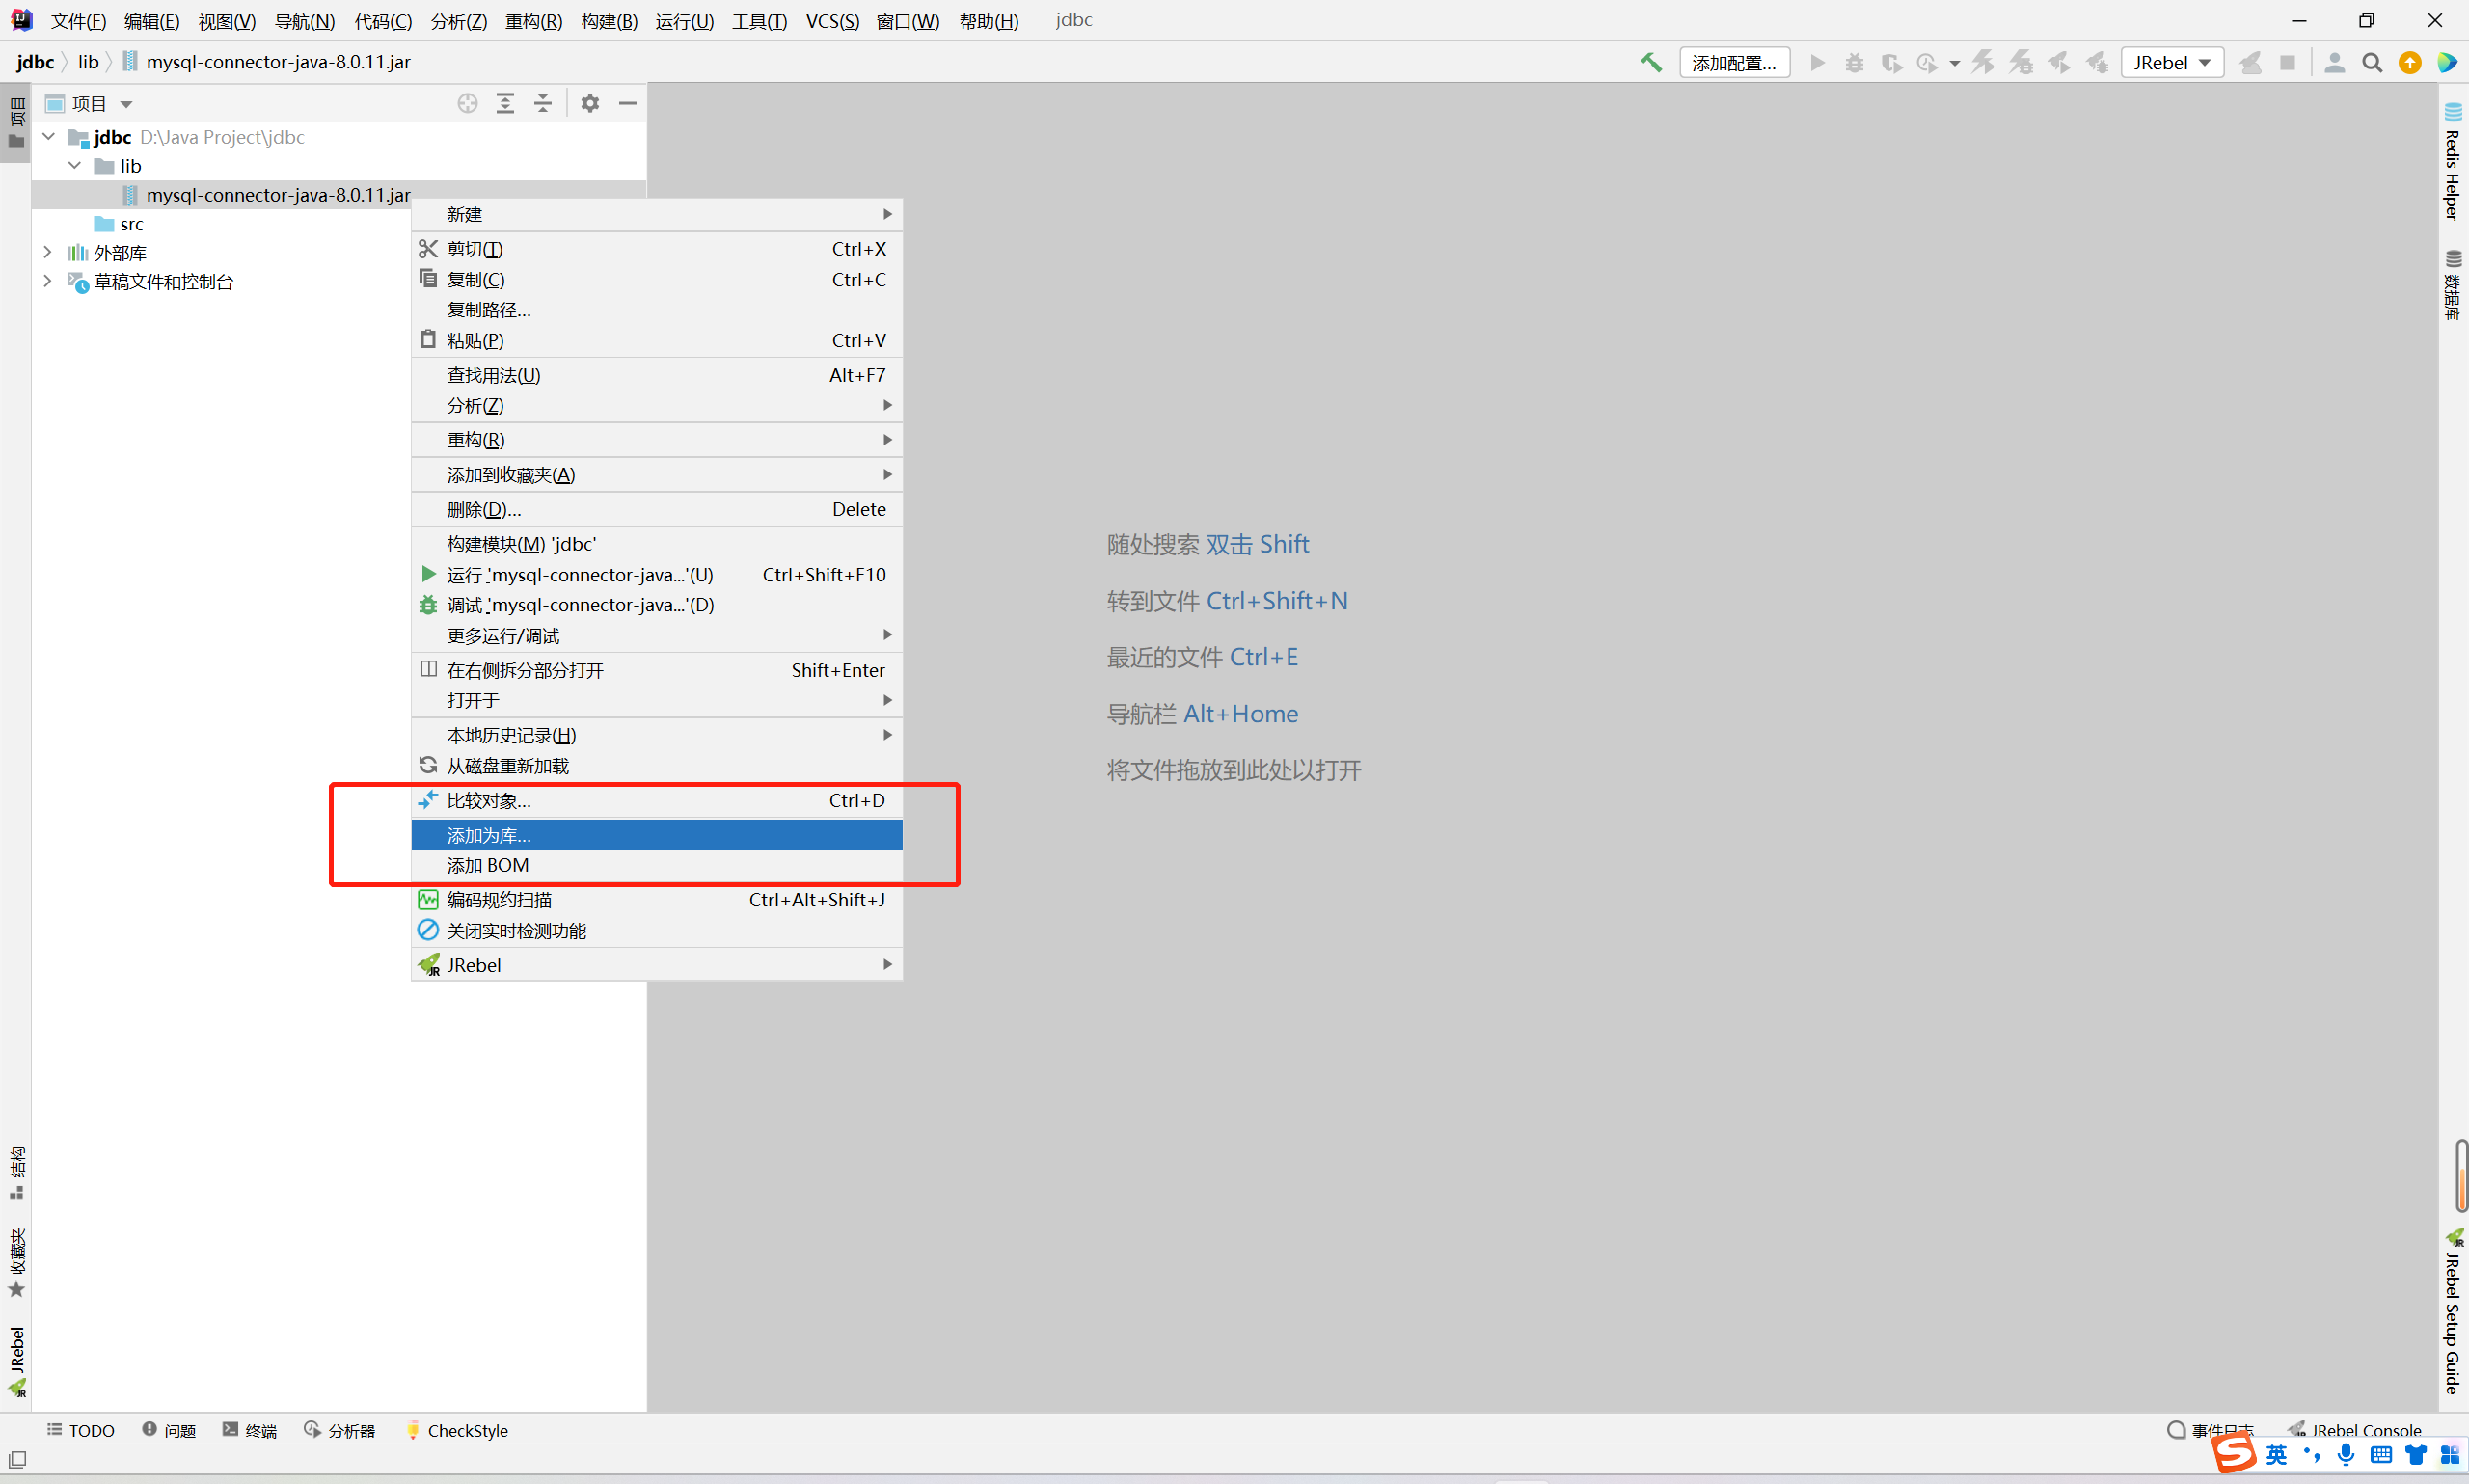
Task: Click the expand all tree icon
Action: (x=505, y=103)
